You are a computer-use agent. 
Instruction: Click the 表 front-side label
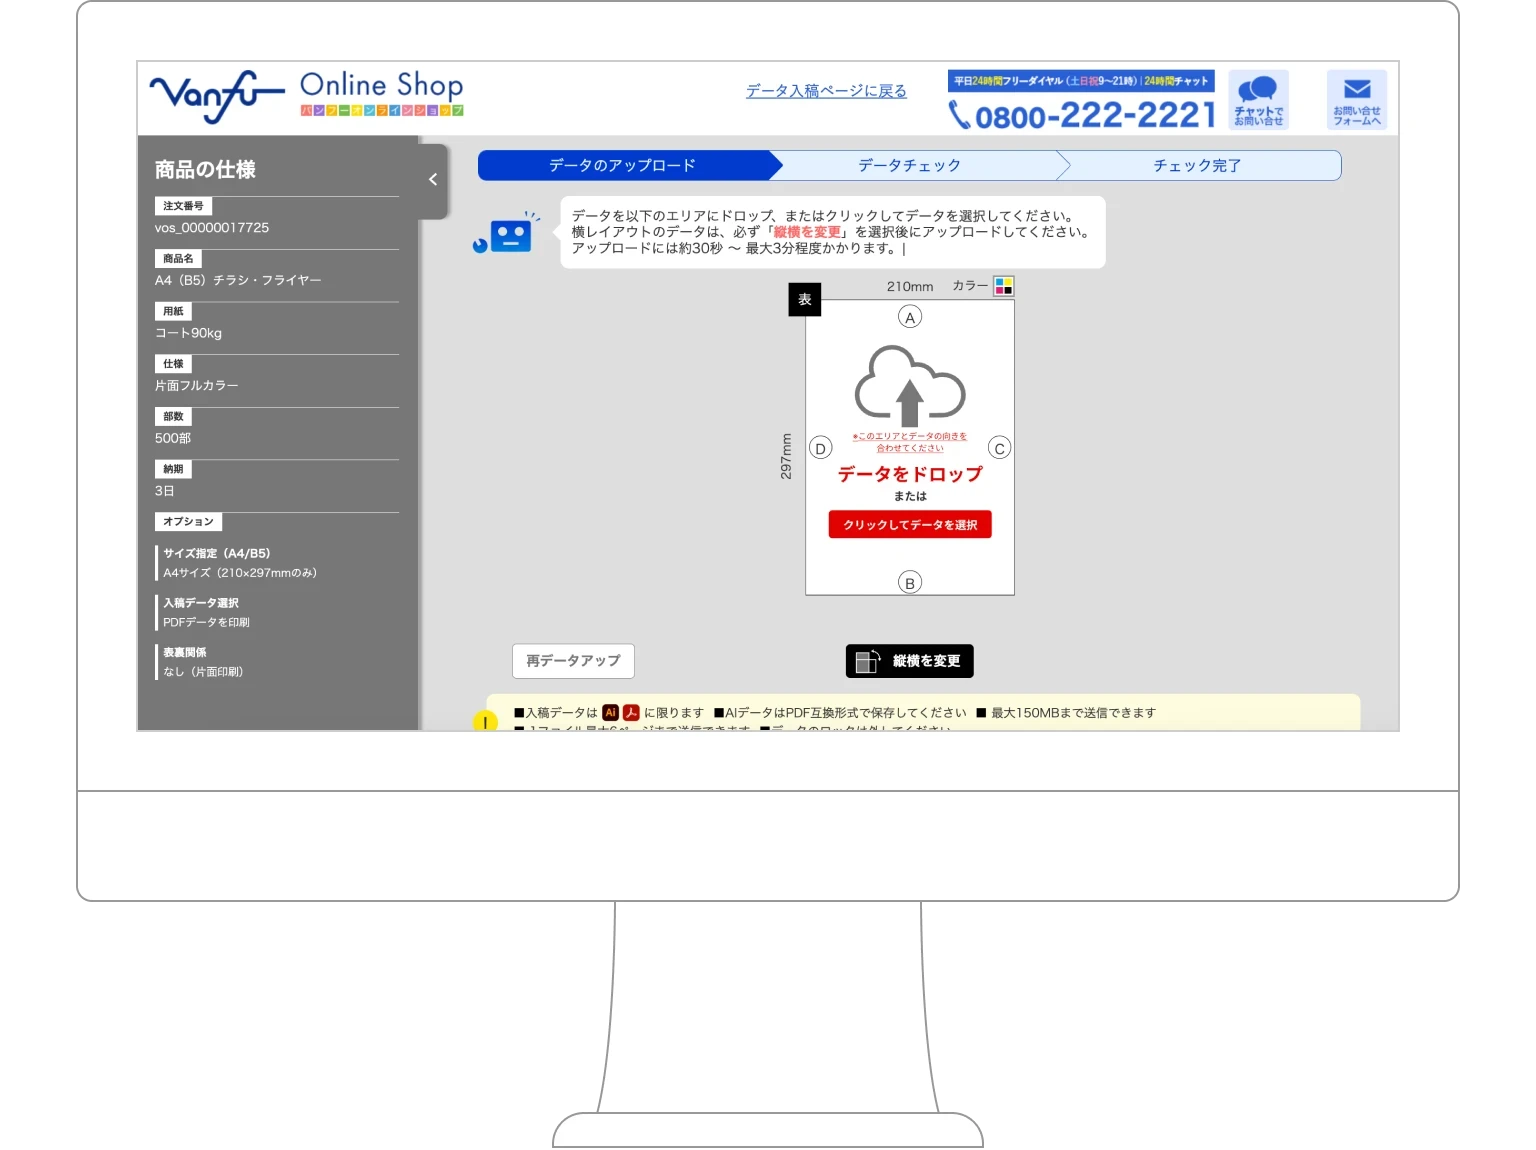point(805,300)
